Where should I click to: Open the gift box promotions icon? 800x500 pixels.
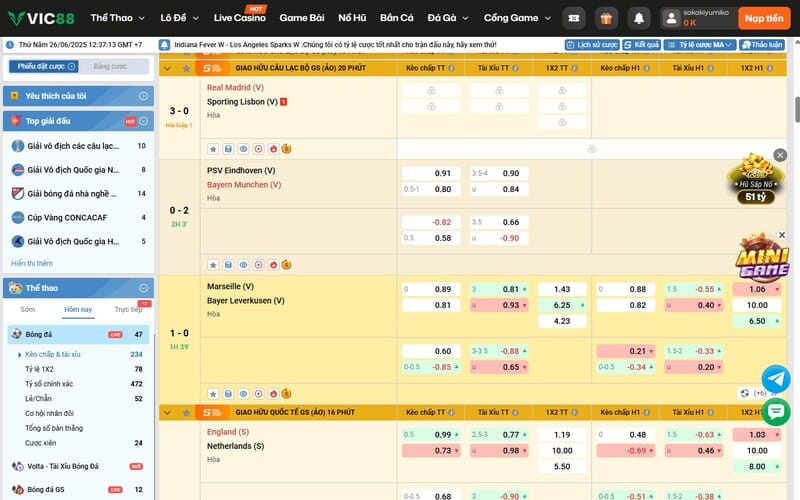(606, 18)
